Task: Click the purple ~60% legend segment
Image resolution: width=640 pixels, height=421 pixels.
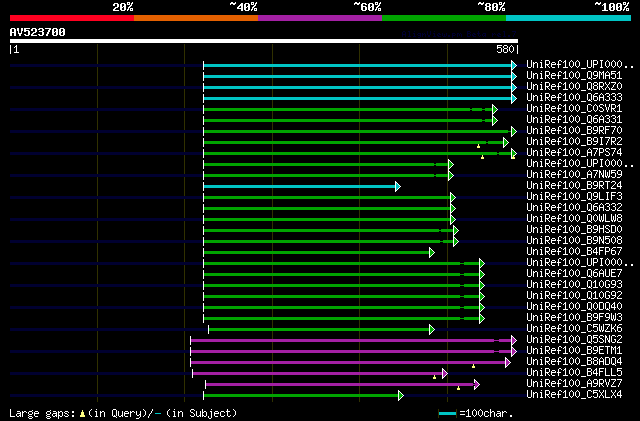Action: pyautogui.click(x=320, y=18)
